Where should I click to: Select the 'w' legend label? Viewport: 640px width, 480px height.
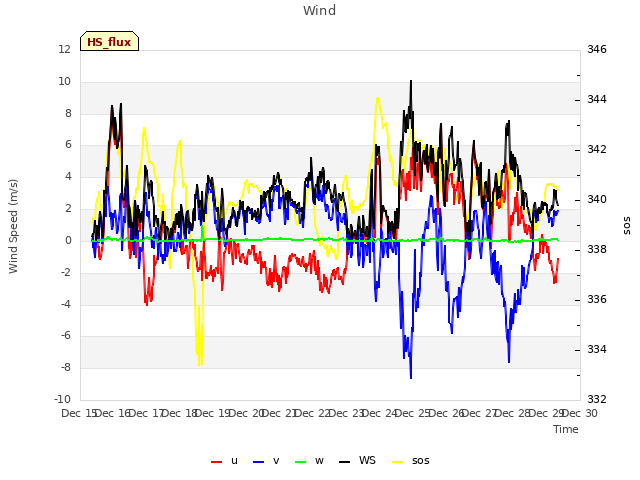[320, 461]
